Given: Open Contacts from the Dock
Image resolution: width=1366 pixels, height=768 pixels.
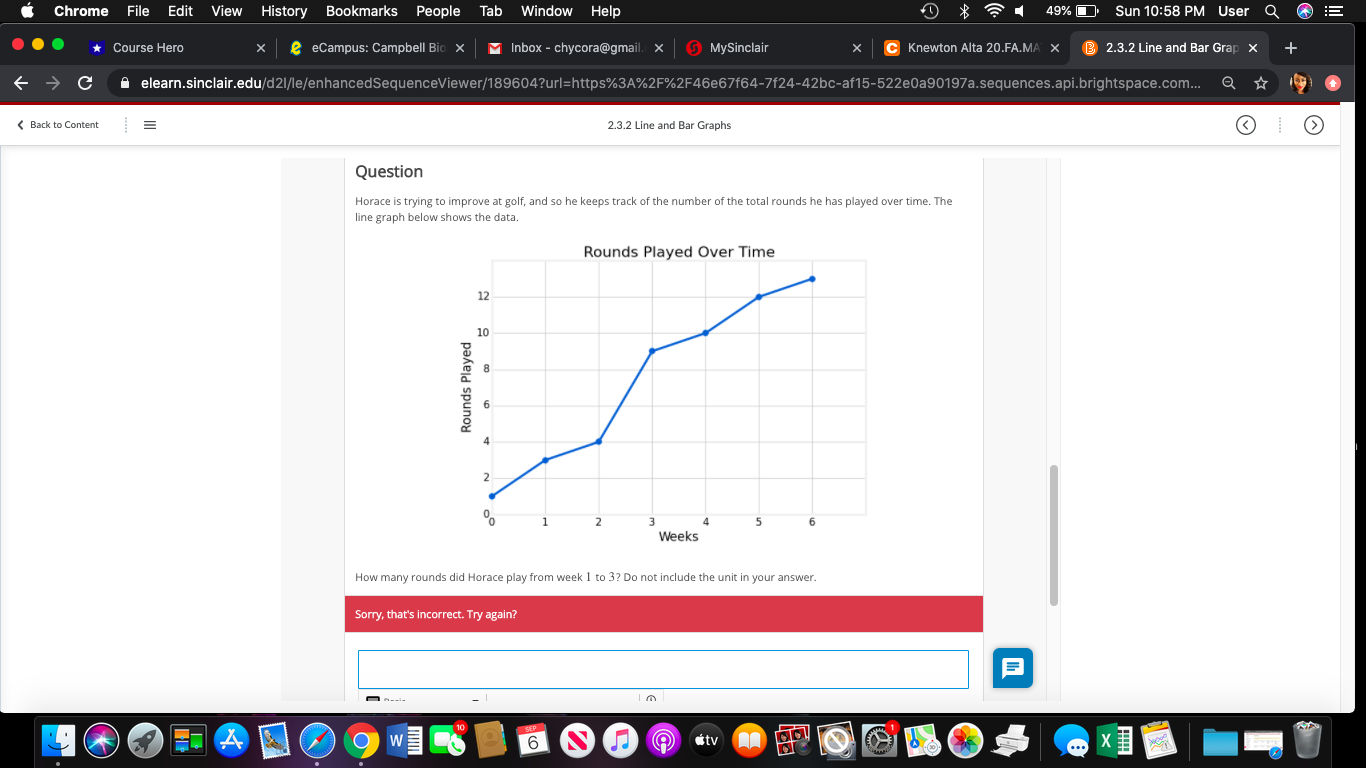Looking at the screenshot, I should [490, 740].
